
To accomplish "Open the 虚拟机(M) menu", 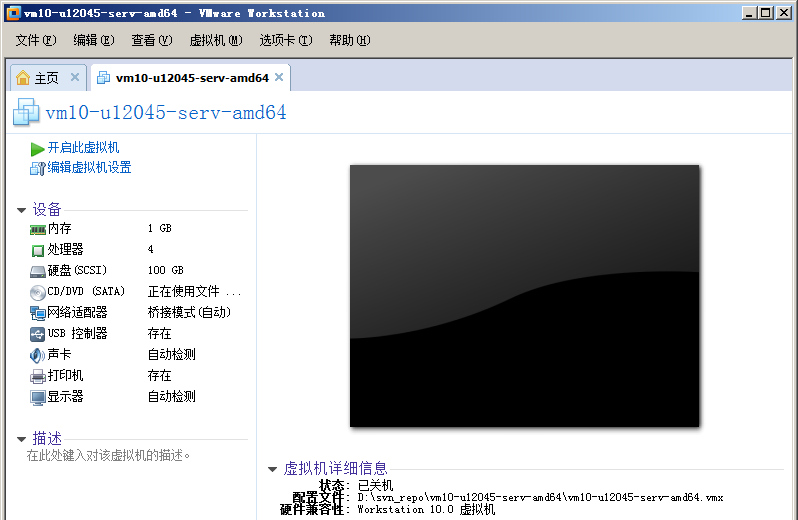I will (x=216, y=40).
